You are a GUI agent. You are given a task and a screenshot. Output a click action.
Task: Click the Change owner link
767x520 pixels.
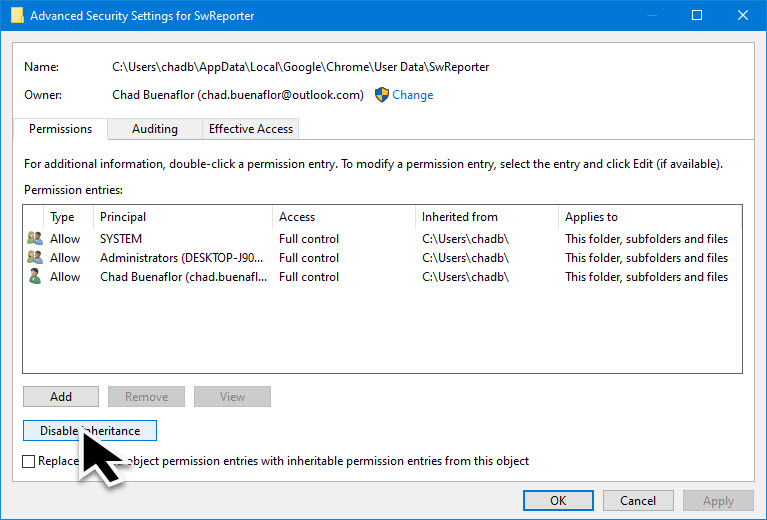click(x=412, y=94)
